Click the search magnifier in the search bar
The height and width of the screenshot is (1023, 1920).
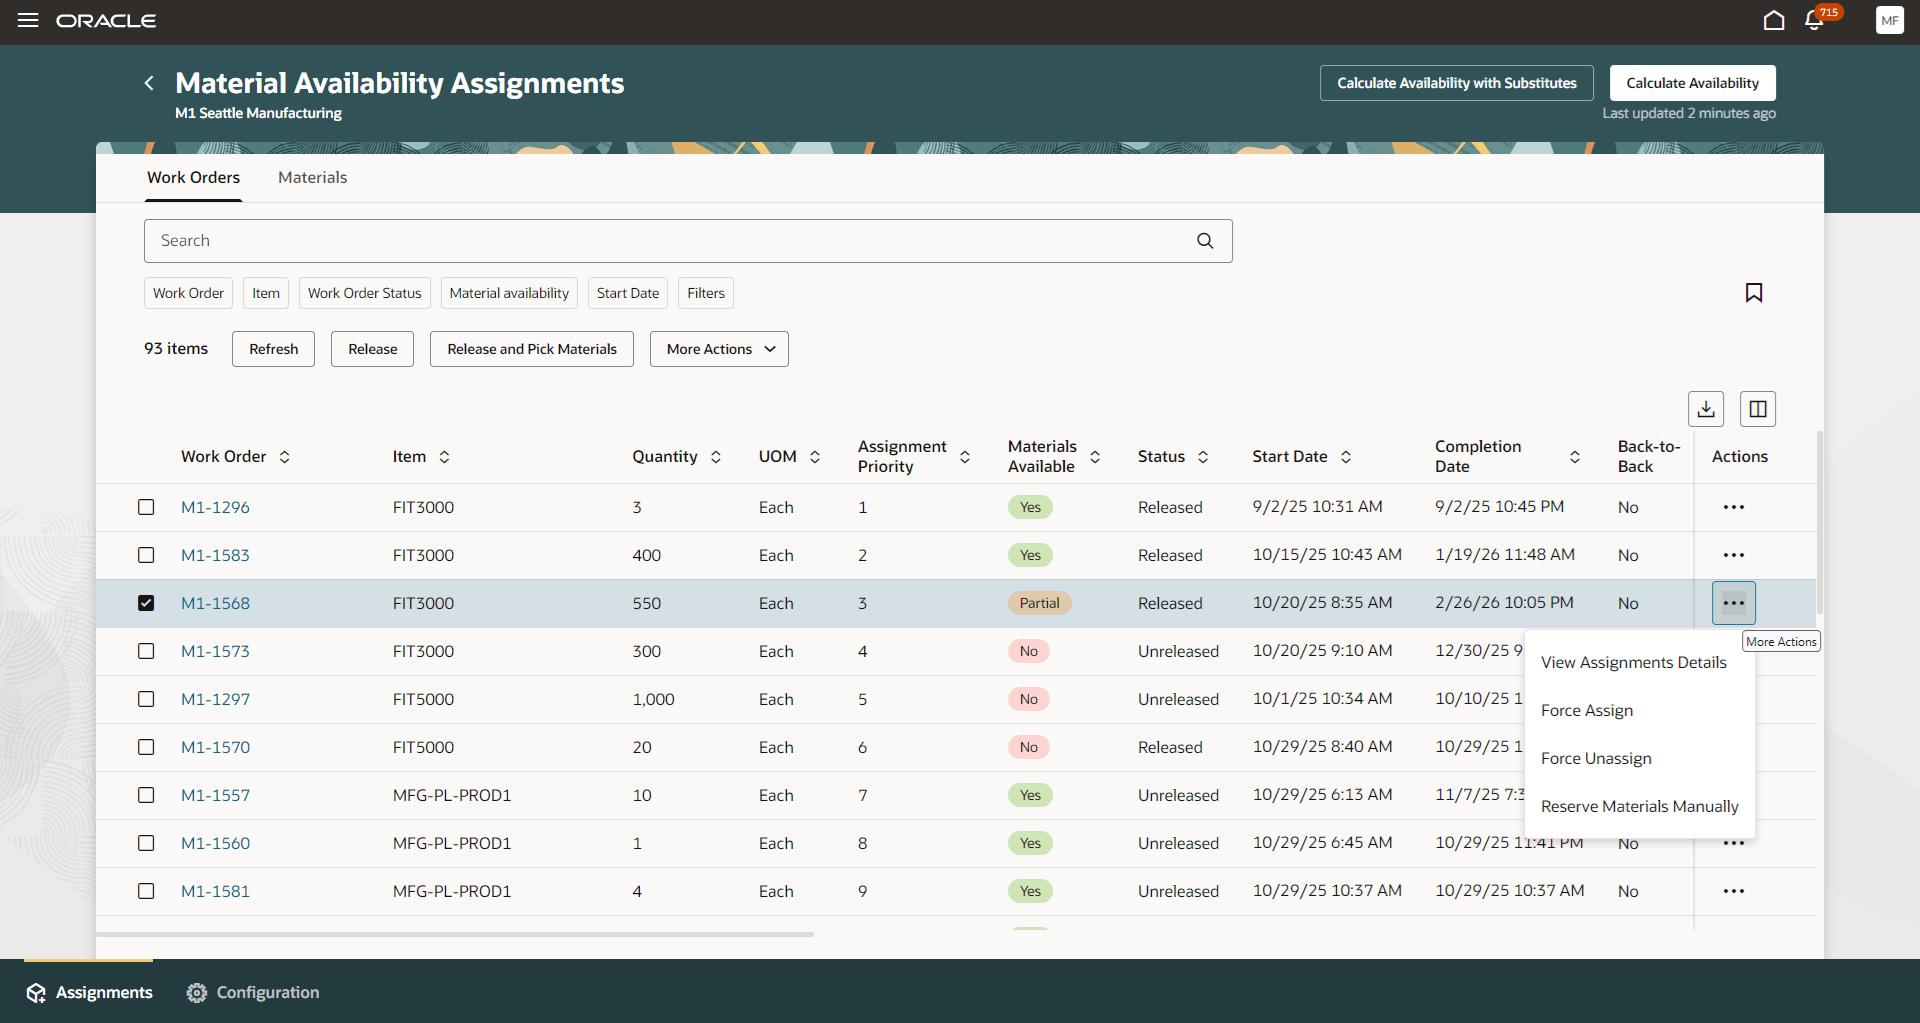point(1204,240)
